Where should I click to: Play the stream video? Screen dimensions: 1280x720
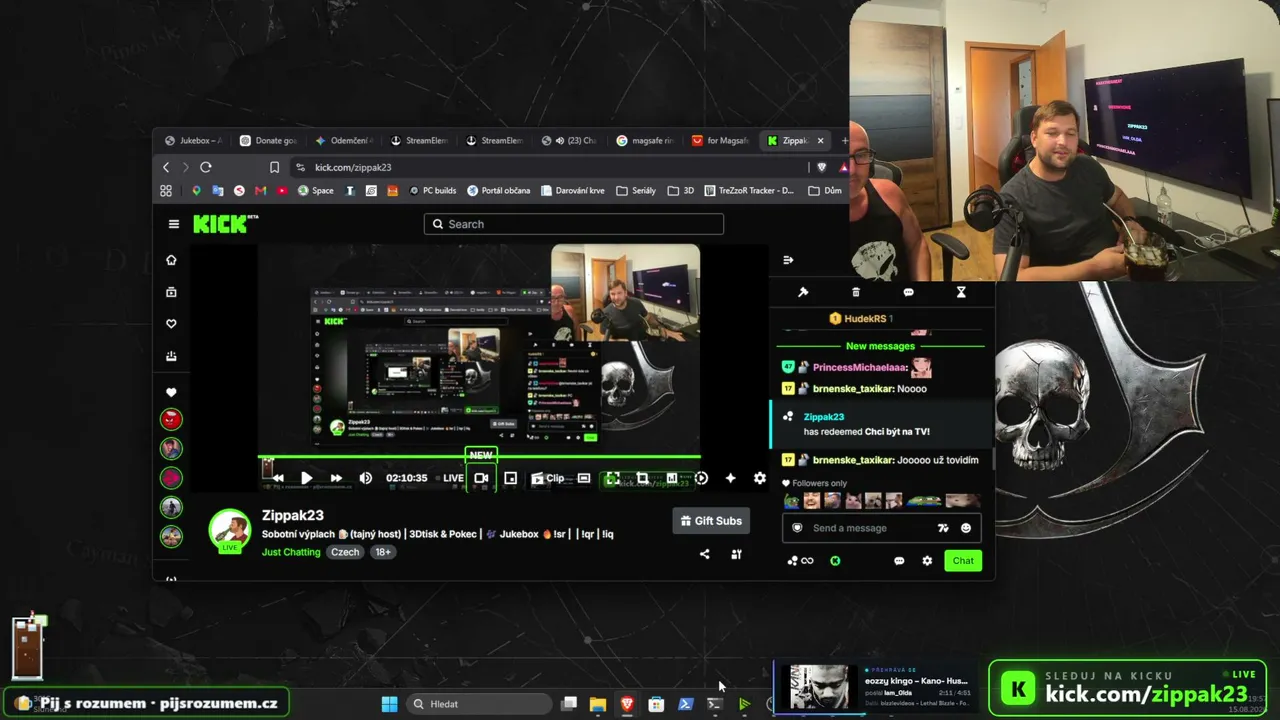(306, 478)
